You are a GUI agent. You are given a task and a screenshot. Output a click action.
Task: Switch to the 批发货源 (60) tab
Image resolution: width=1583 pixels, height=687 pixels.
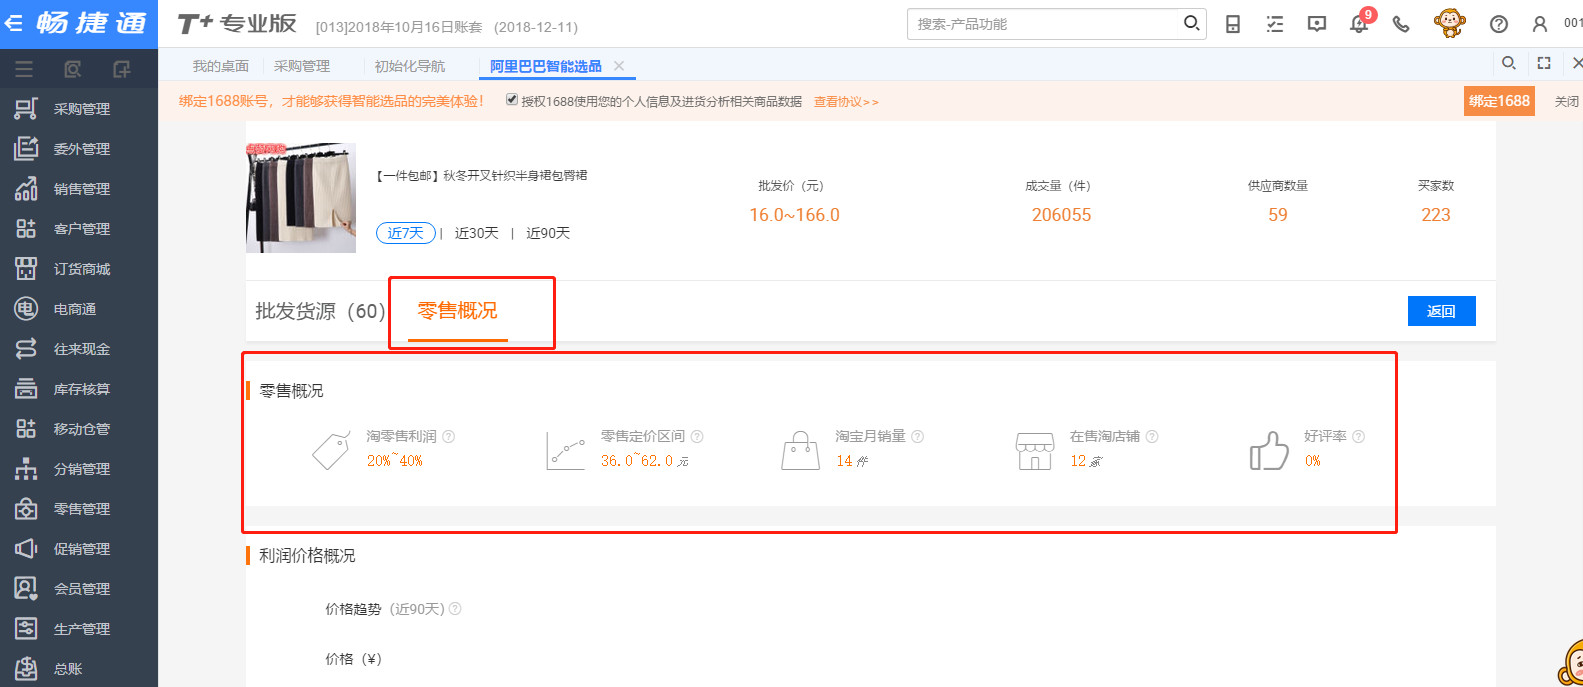320,311
